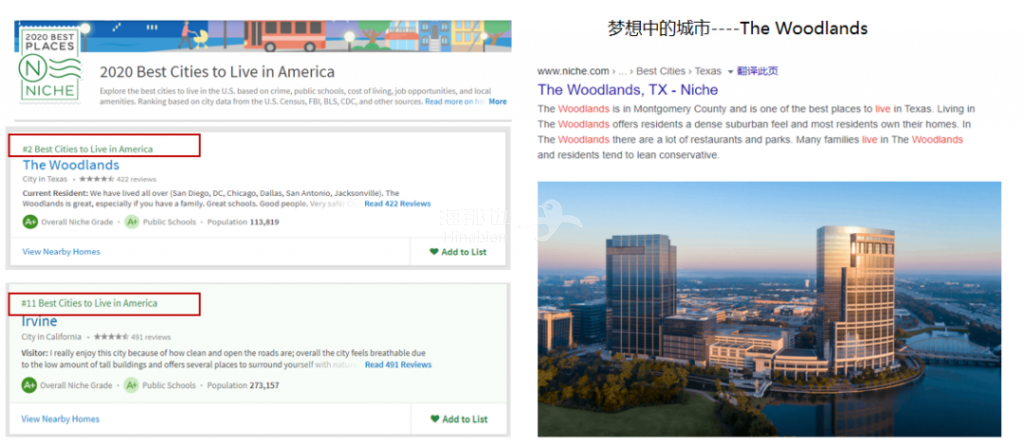The image size is (1024, 446).
Task: Add The Woodlands to list
Action: [x=458, y=252]
